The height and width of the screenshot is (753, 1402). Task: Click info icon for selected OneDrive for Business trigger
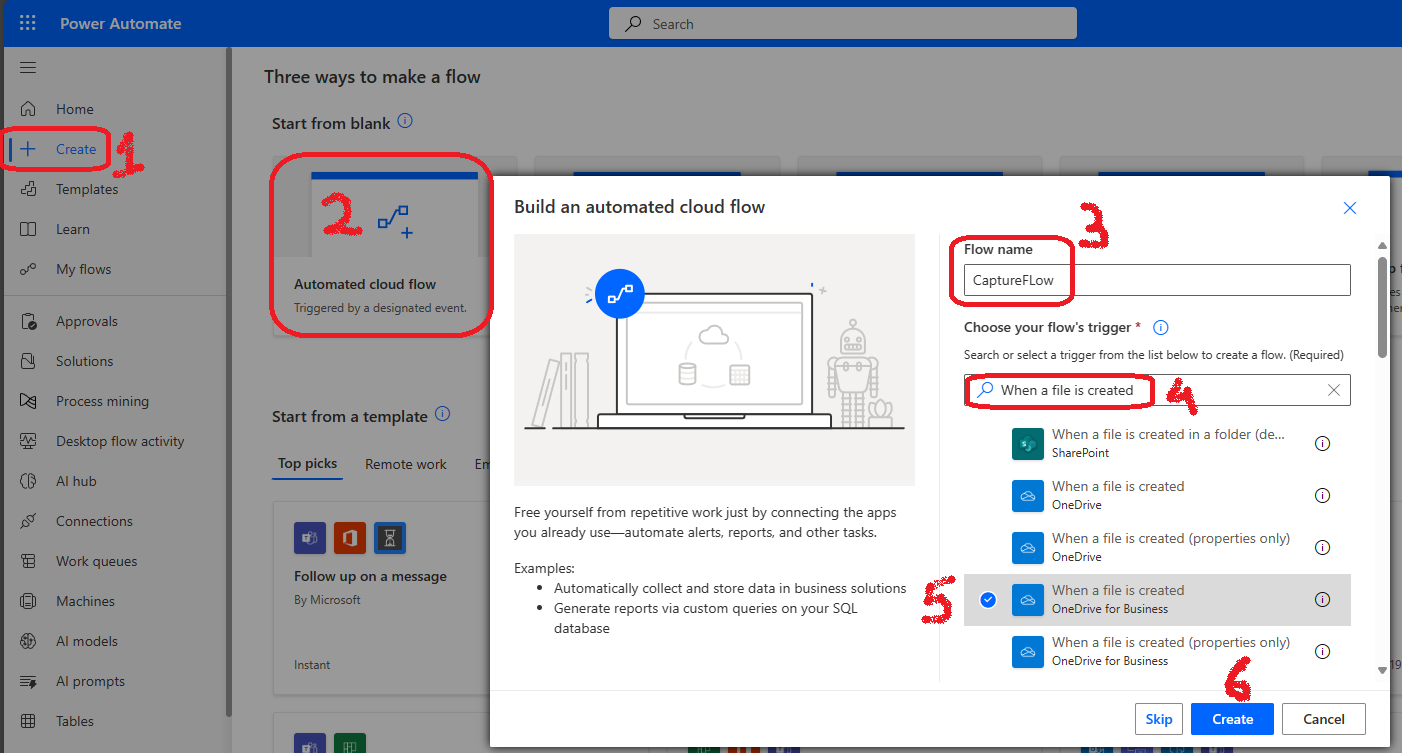tap(1322, 599)
